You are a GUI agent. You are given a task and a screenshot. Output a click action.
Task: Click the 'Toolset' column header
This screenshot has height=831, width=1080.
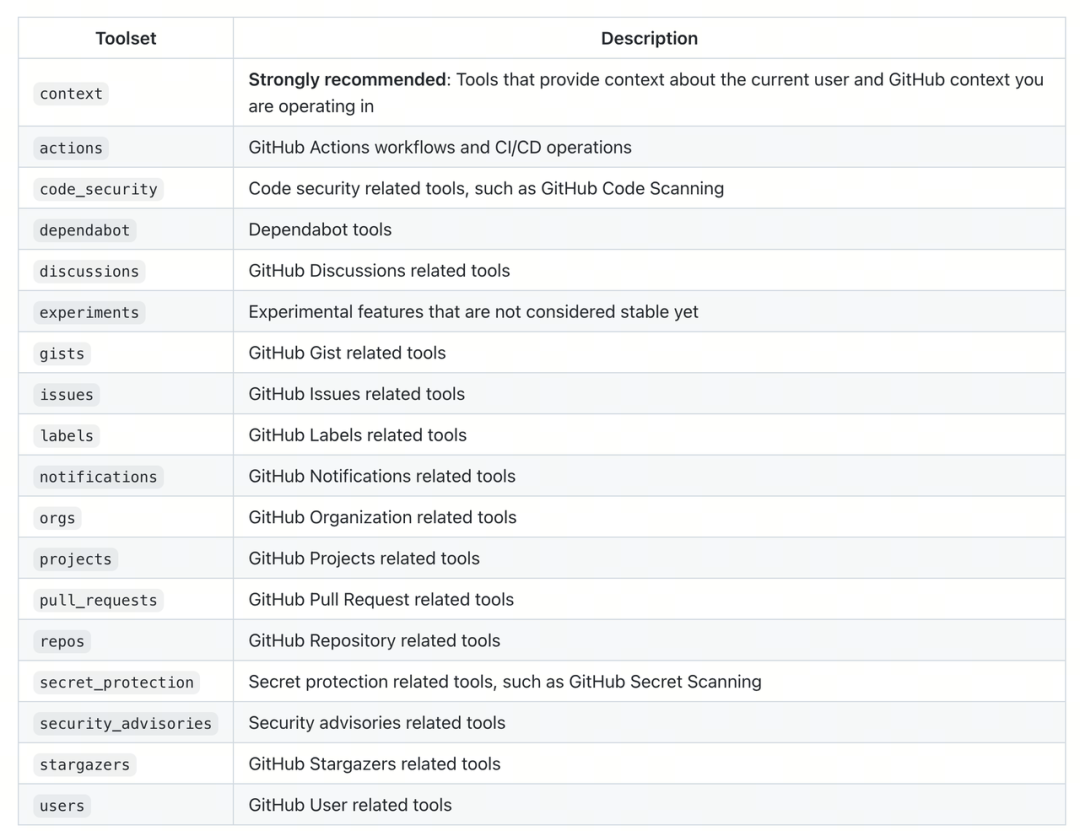pos(126,39)
